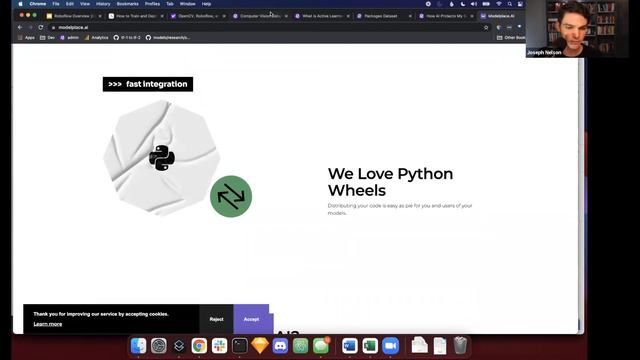
Task: Go back with the browser back arrow
Action: [20, 27]
